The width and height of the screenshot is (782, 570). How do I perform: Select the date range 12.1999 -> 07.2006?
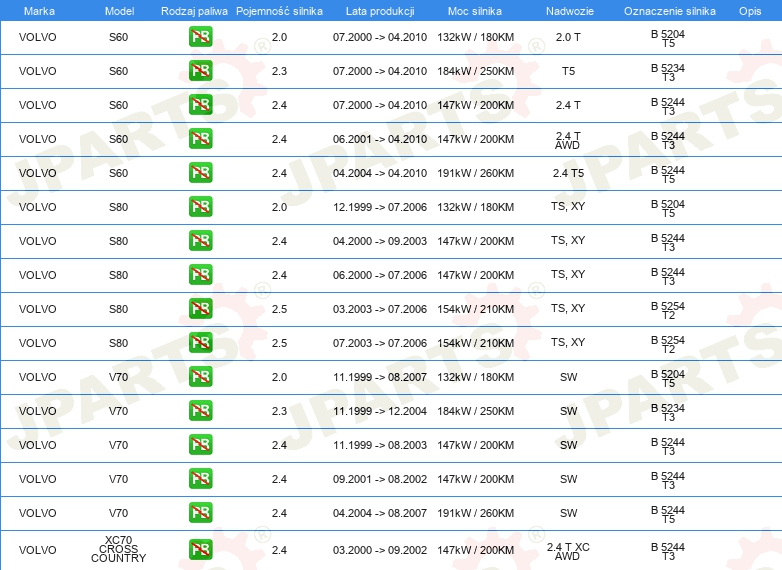(380, 207)
